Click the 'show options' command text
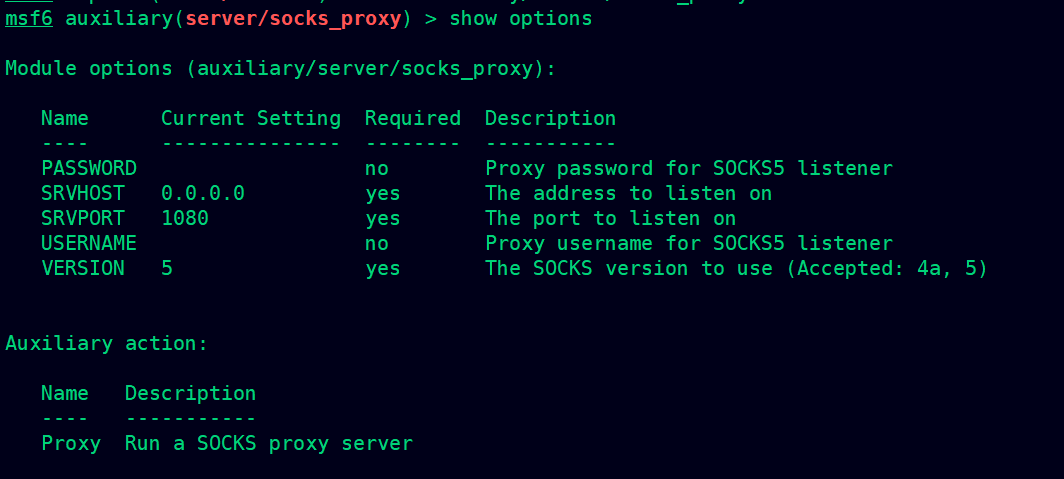Image resolution: width=1064 pixels, height=479 pixels. 520,19
